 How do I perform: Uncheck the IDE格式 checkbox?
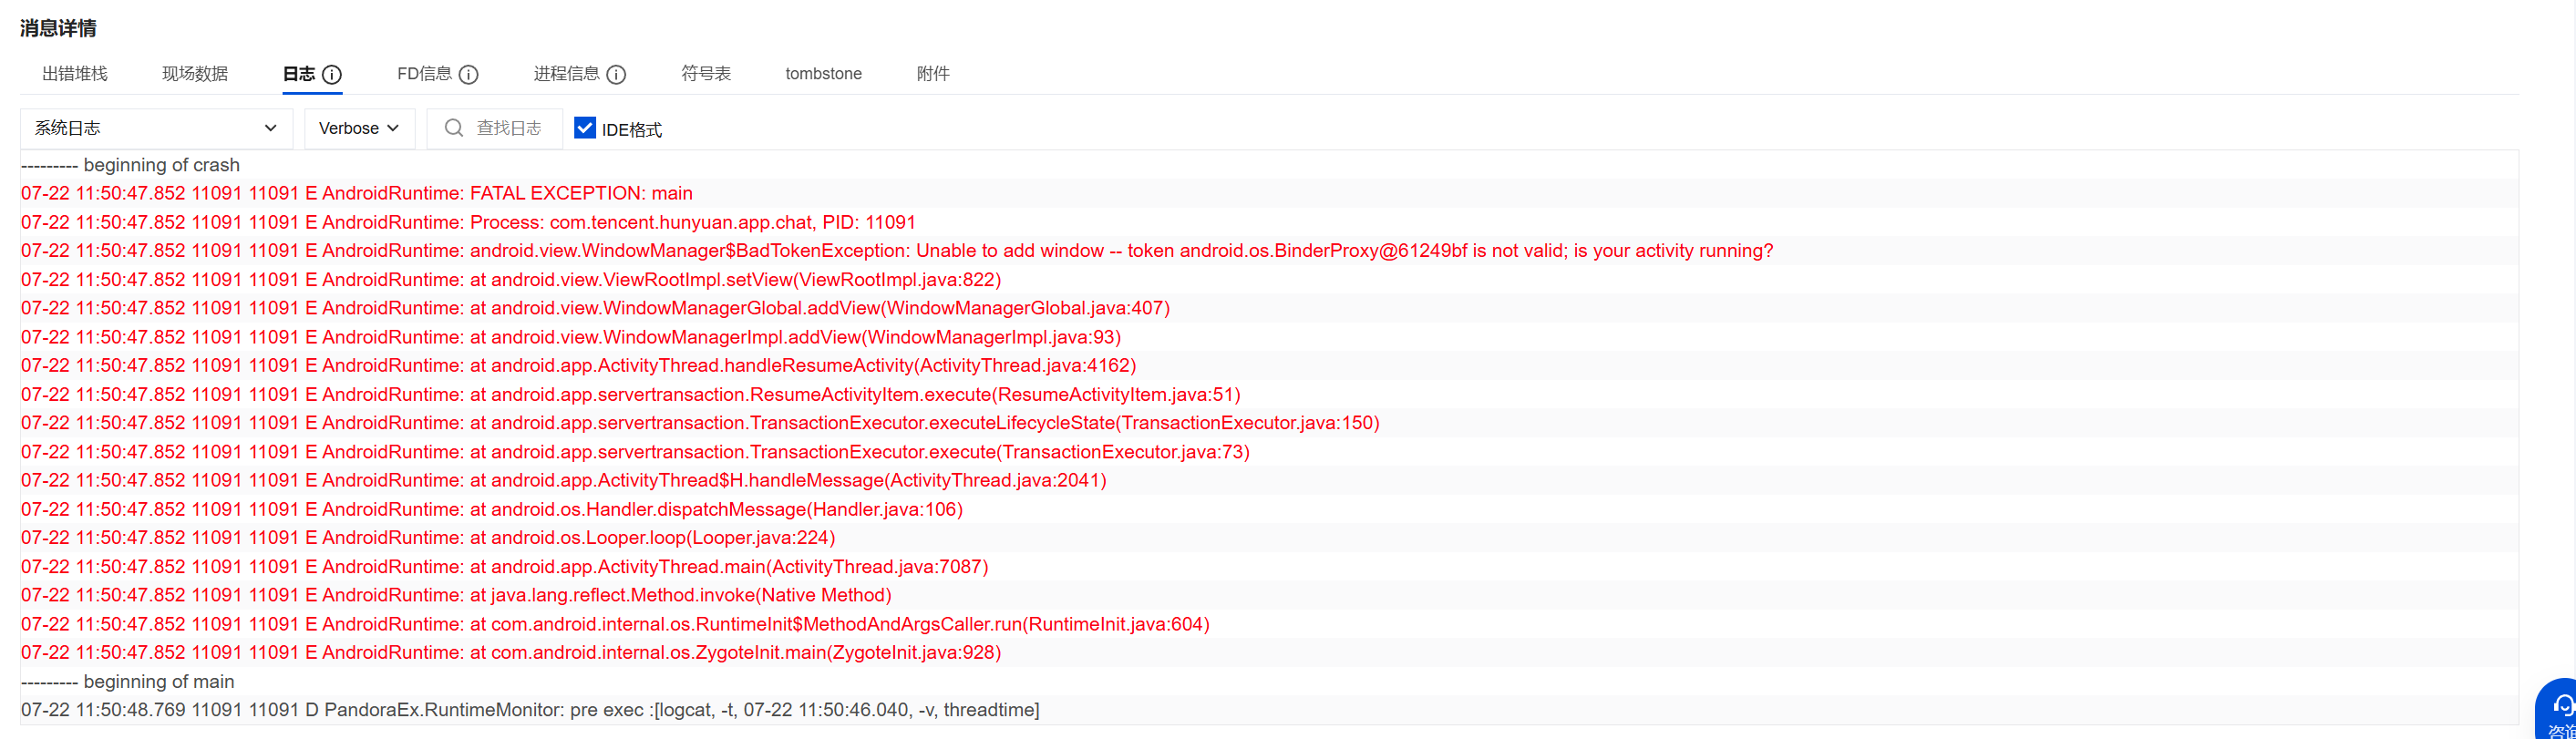tap(585, 128)
